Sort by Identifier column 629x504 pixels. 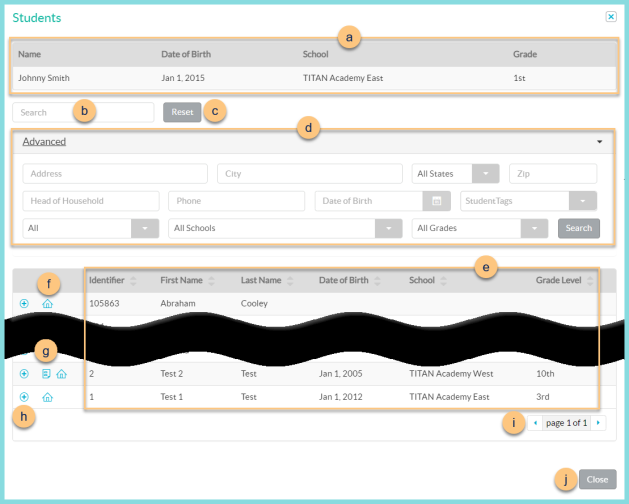pyautogui.click(x=133, y=280)
